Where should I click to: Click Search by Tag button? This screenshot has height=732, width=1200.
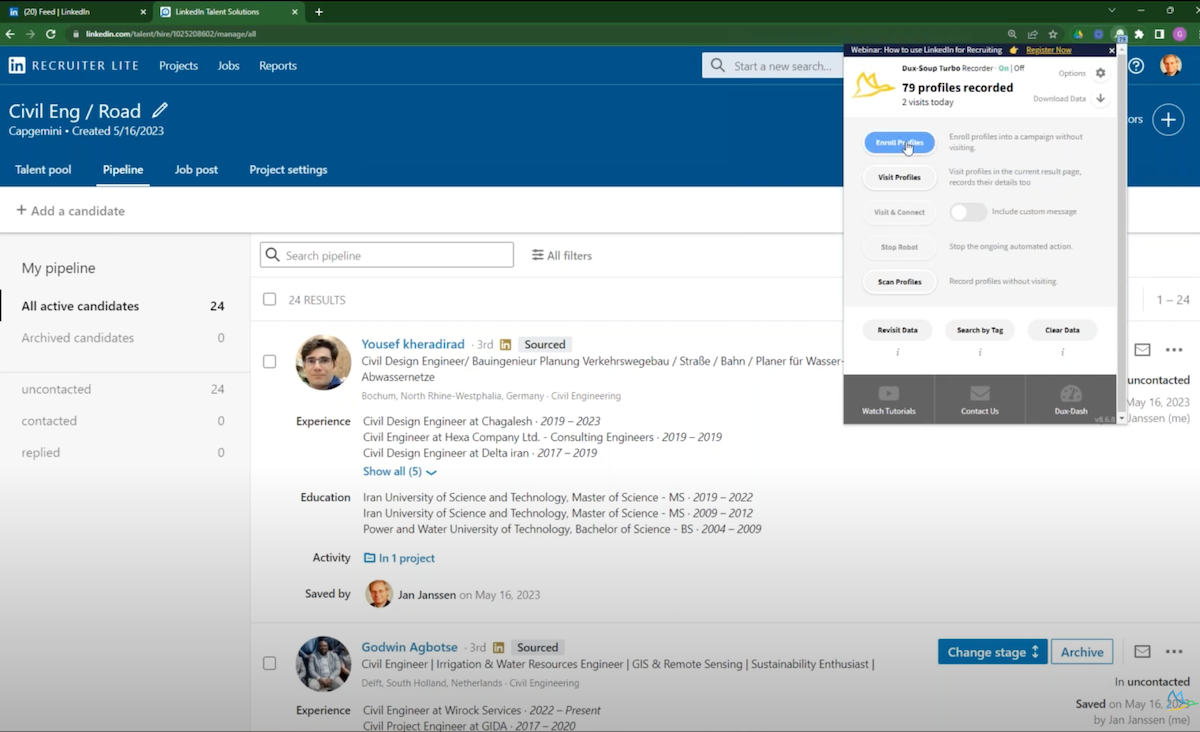[x=980, y=330]
